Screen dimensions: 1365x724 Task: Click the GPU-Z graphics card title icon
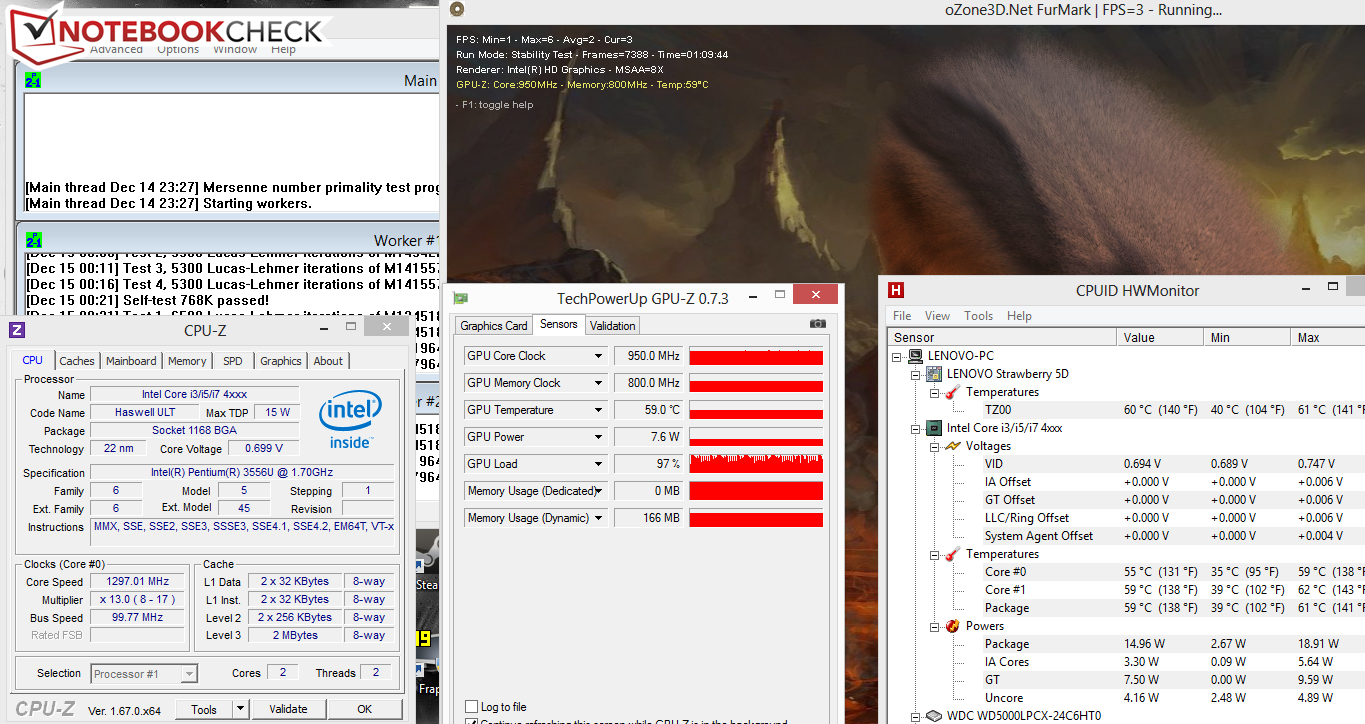[x=461, y=298]
